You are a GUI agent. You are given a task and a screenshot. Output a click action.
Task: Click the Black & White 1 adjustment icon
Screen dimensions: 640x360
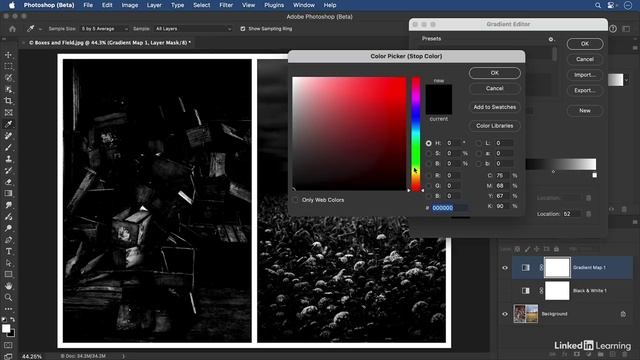pyautogui.click(x=526, y=291)
